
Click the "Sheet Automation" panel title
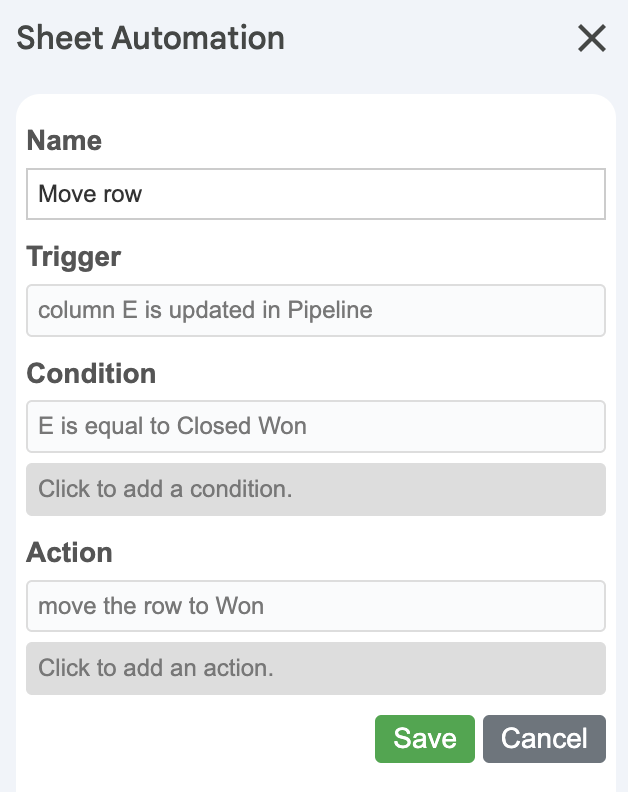[x=151, y=38]
